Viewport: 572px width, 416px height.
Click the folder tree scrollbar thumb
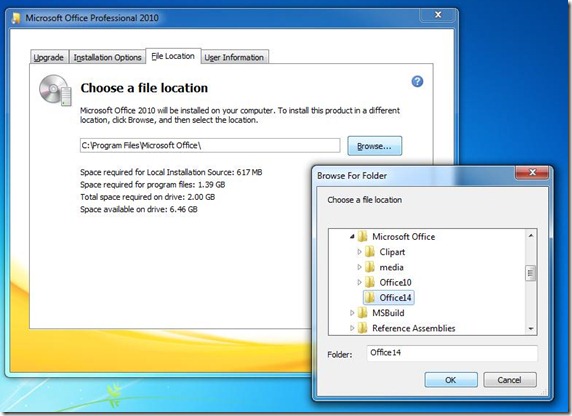[x=531, y=273]
